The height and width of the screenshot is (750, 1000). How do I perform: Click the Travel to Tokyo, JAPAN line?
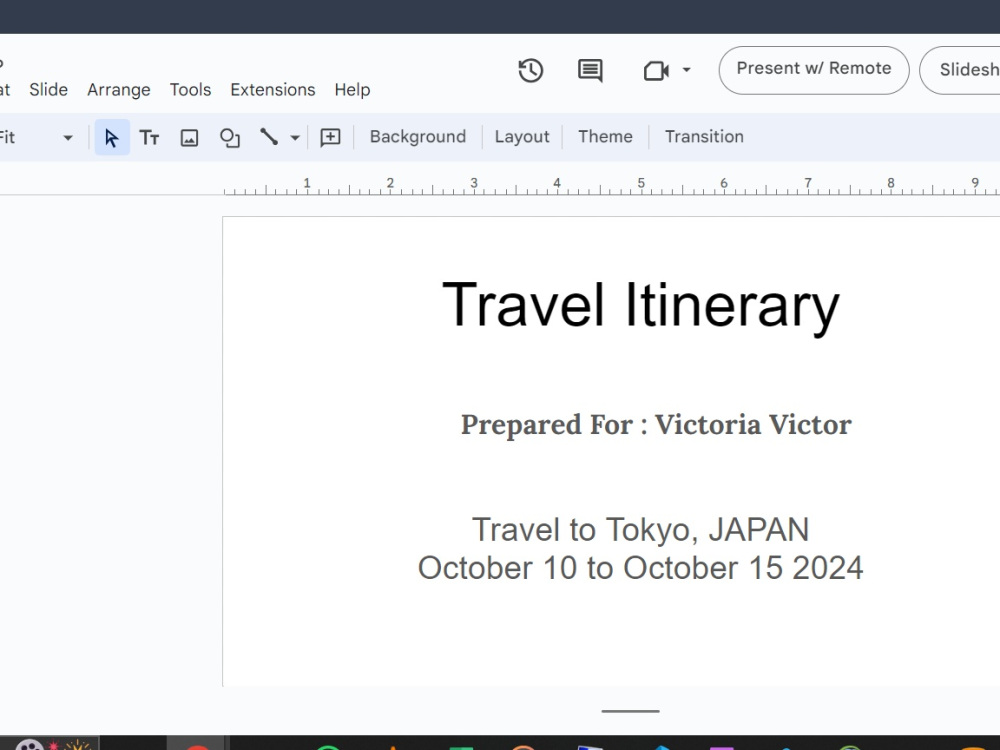point(640,529)
